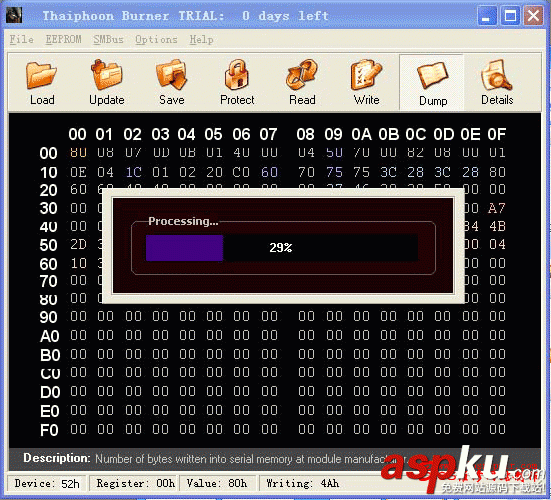Image resolution: width=551 pixels, height=500 pixels.
Task: Click byte 2D in row 50
Action: [78, 244]
